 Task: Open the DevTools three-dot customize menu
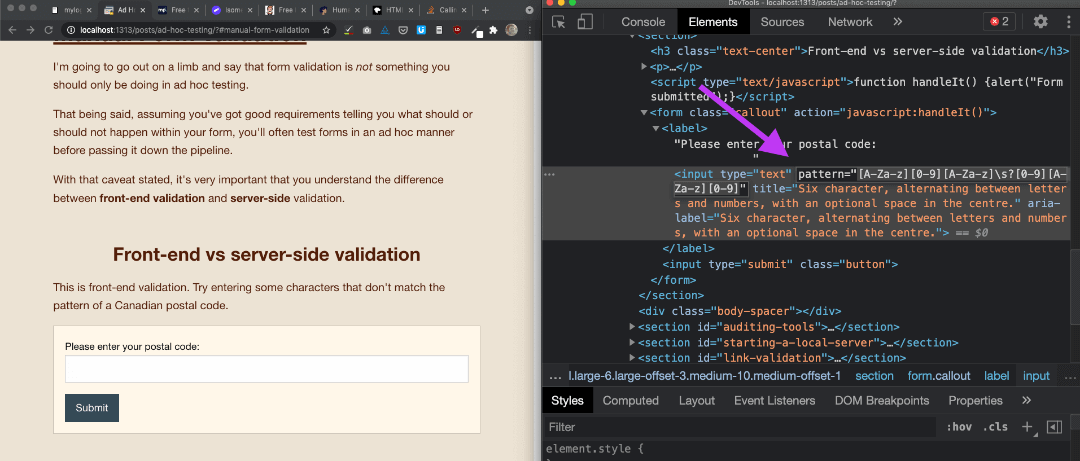tap(1066, 21)
